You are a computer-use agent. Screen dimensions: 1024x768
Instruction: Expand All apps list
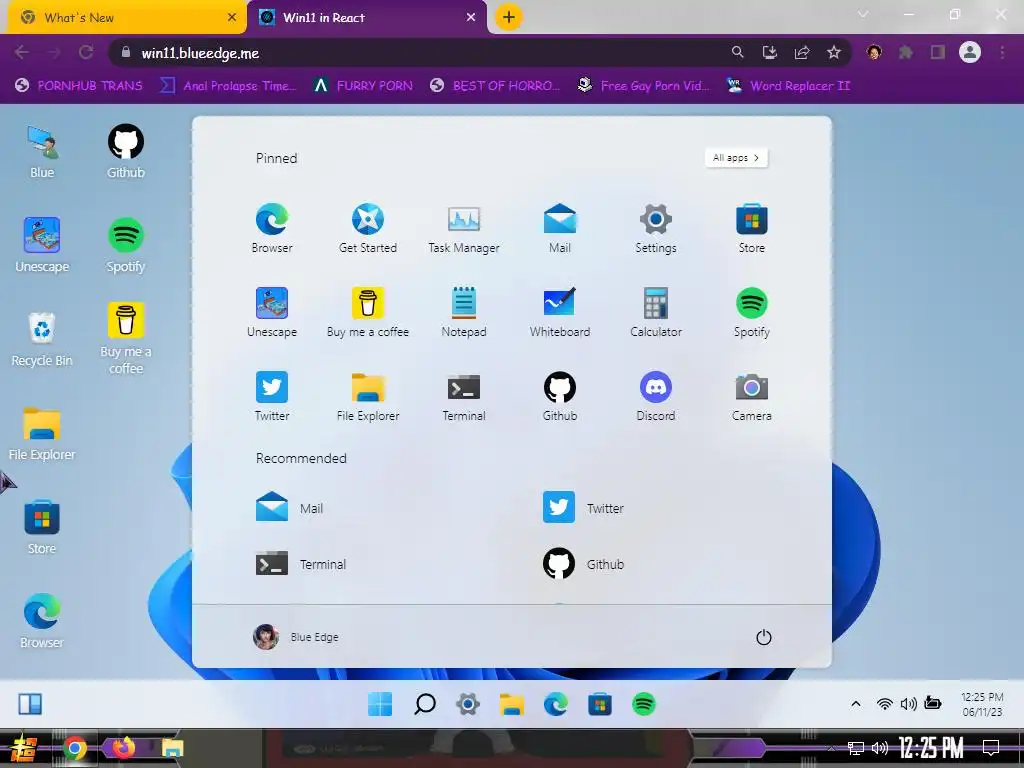[736, 157]
